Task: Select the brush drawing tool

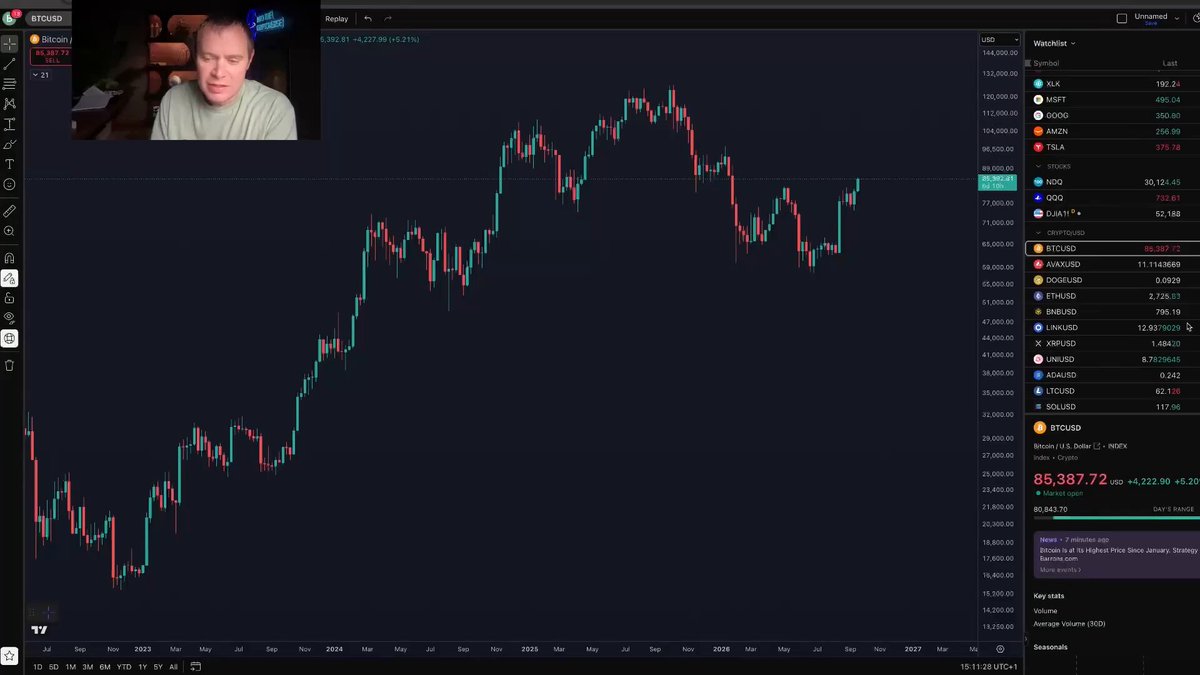Action: [10, 144]
